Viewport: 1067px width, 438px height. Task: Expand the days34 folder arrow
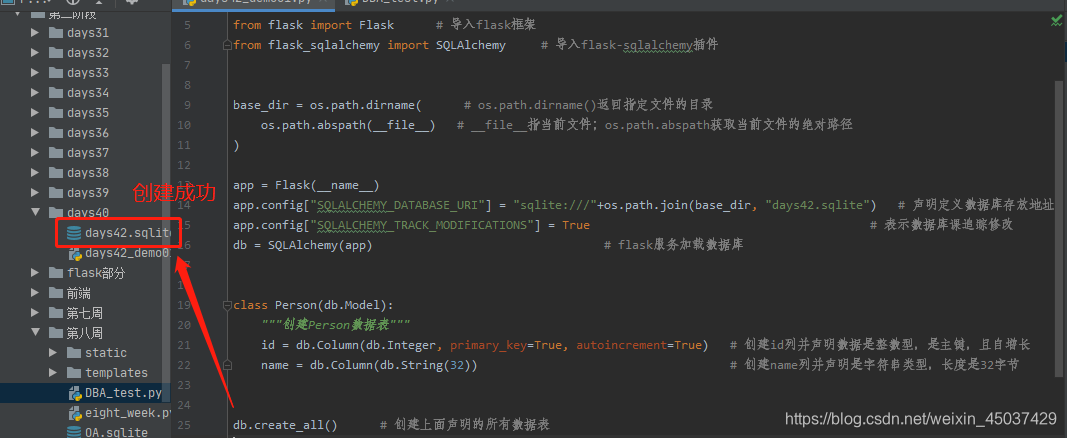(x=35, y=92)
